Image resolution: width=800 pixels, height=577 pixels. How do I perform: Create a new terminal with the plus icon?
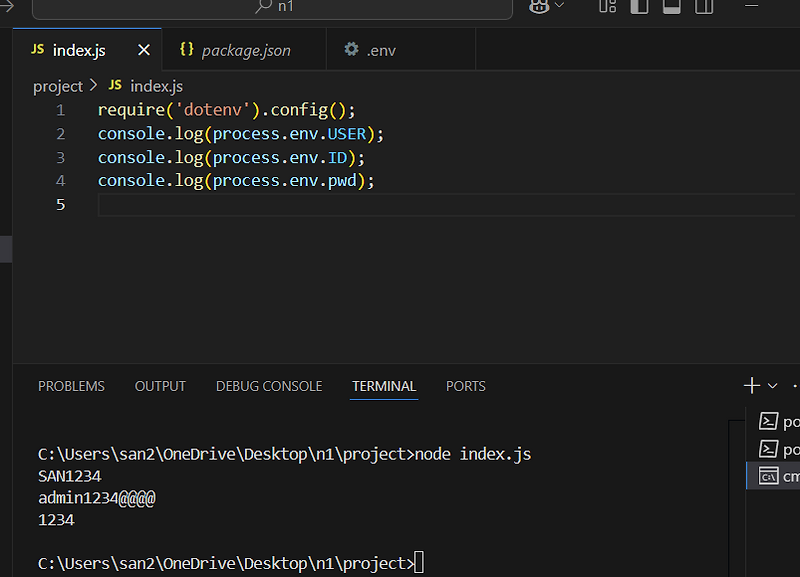[x=750, y=385]
